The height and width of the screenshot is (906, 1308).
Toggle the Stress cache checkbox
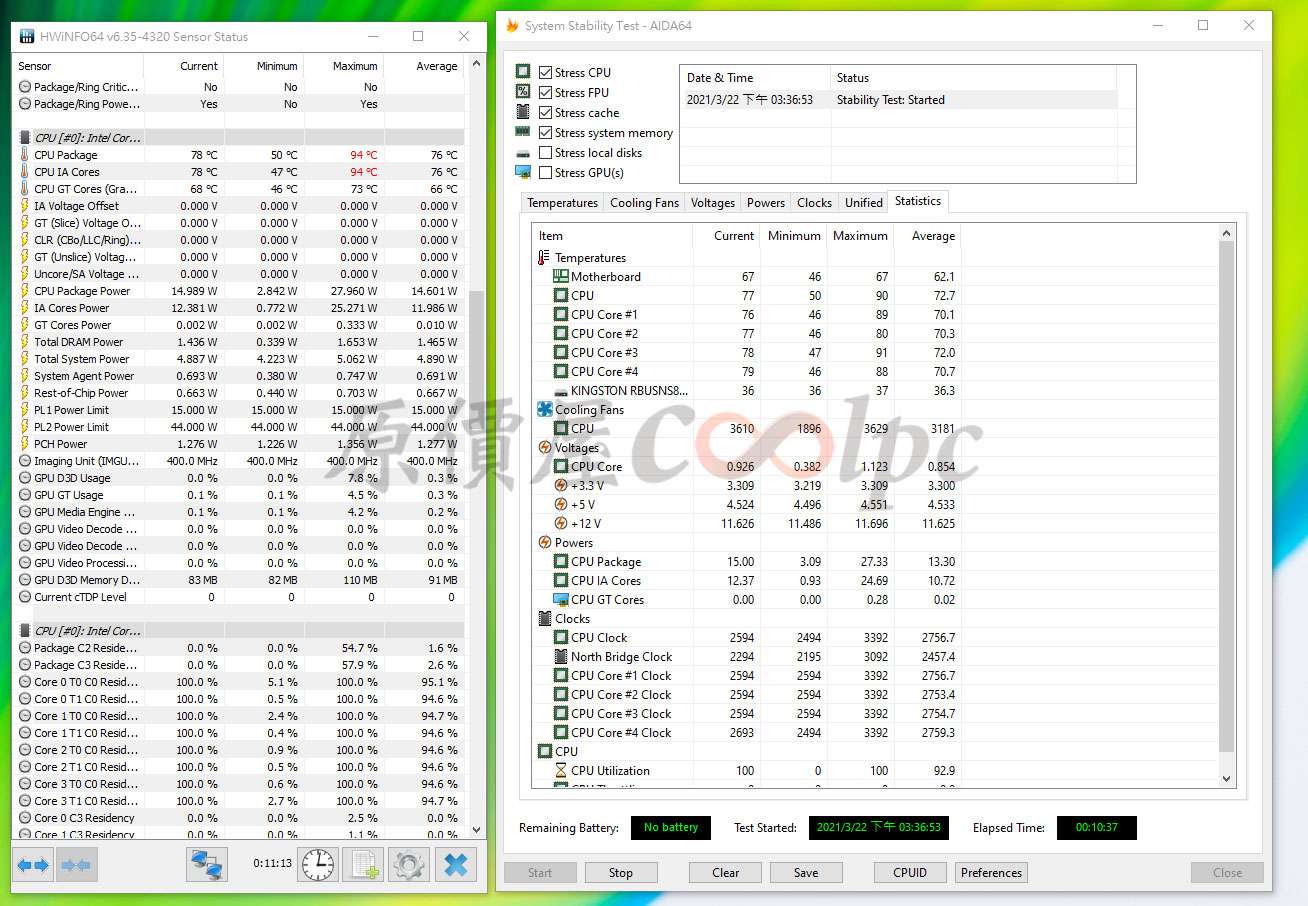(545, 113)
